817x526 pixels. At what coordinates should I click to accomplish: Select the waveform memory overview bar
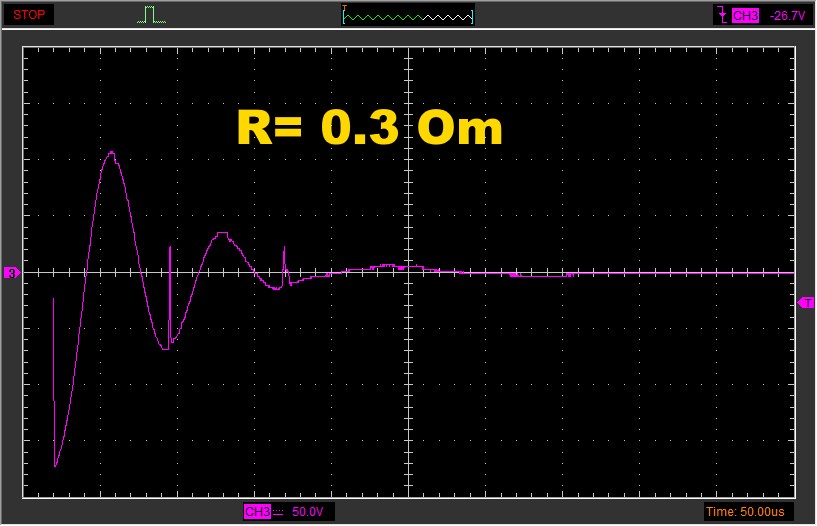(x=408, y=17)
